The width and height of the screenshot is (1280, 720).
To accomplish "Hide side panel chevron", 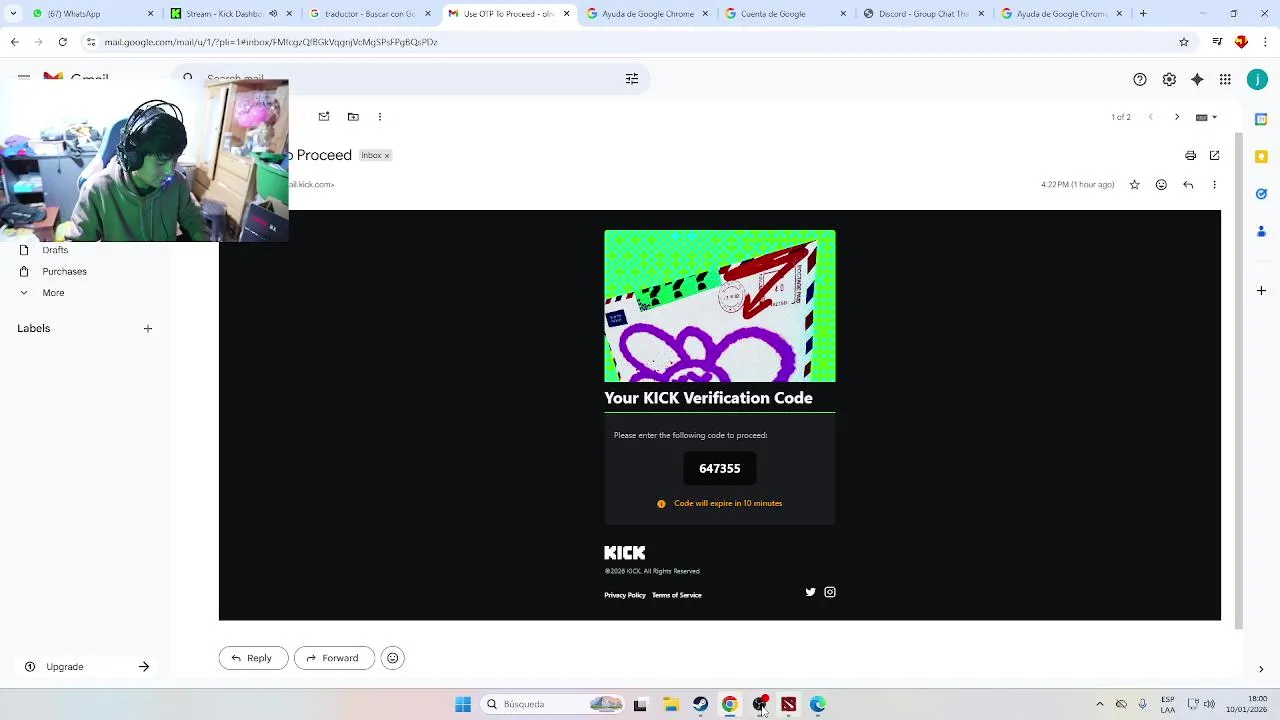I will 1261,669.
